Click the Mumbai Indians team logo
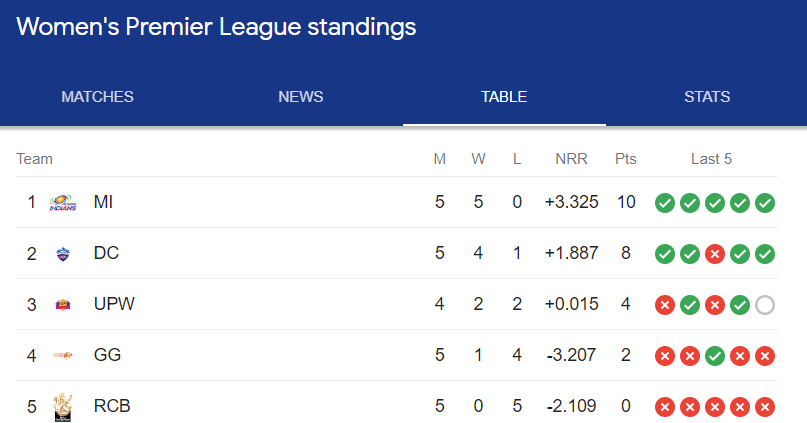This screenshot has height=423, width=807. tap(63, 202)
